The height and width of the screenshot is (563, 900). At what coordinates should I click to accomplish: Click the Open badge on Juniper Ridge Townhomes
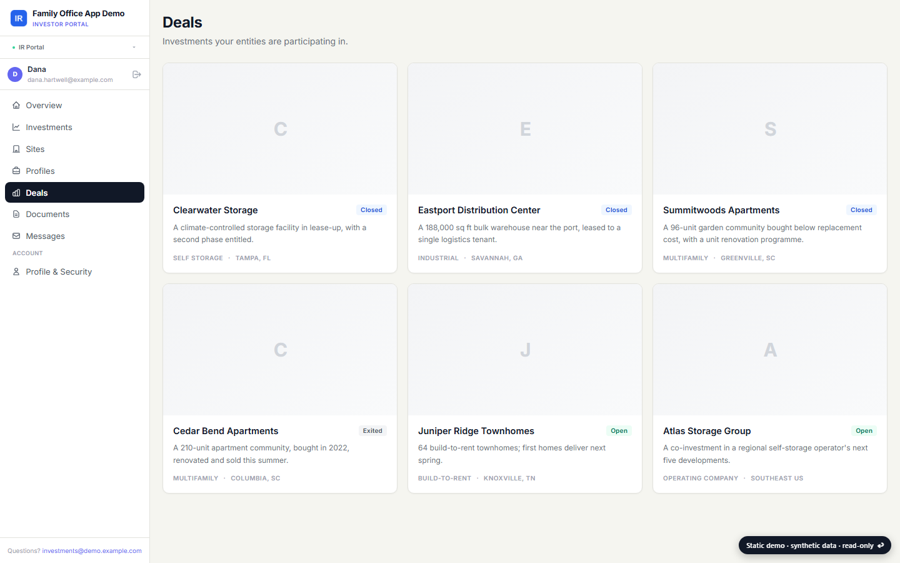[619, 430]
